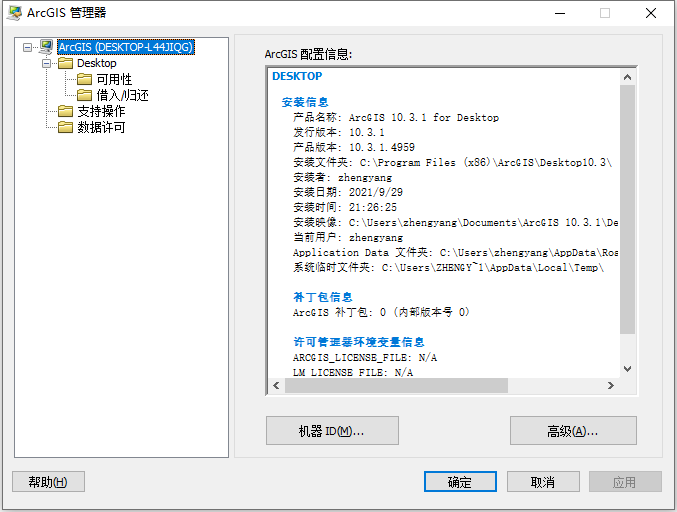This screenshot has height=512, width=677.
Task: Minimize the ArcGIS 管理器 window
Action: pos(560,13)
